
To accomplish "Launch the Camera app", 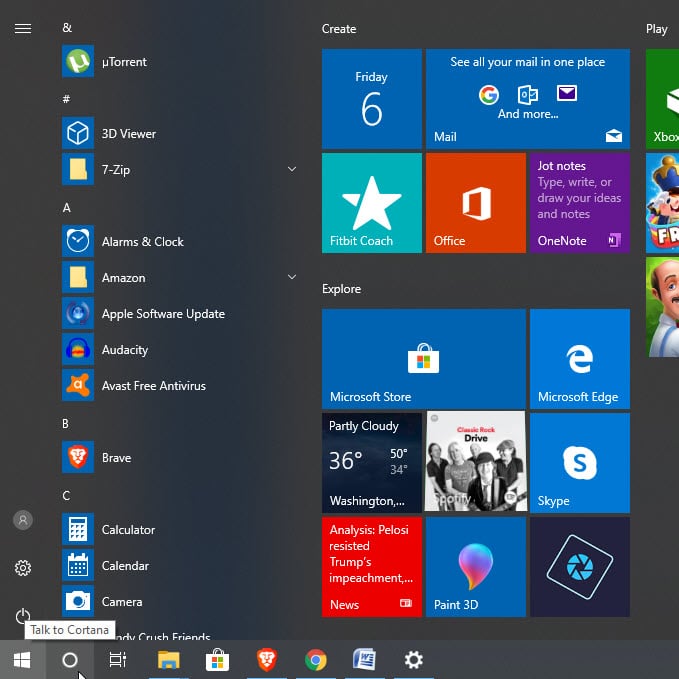I will 179,601.
